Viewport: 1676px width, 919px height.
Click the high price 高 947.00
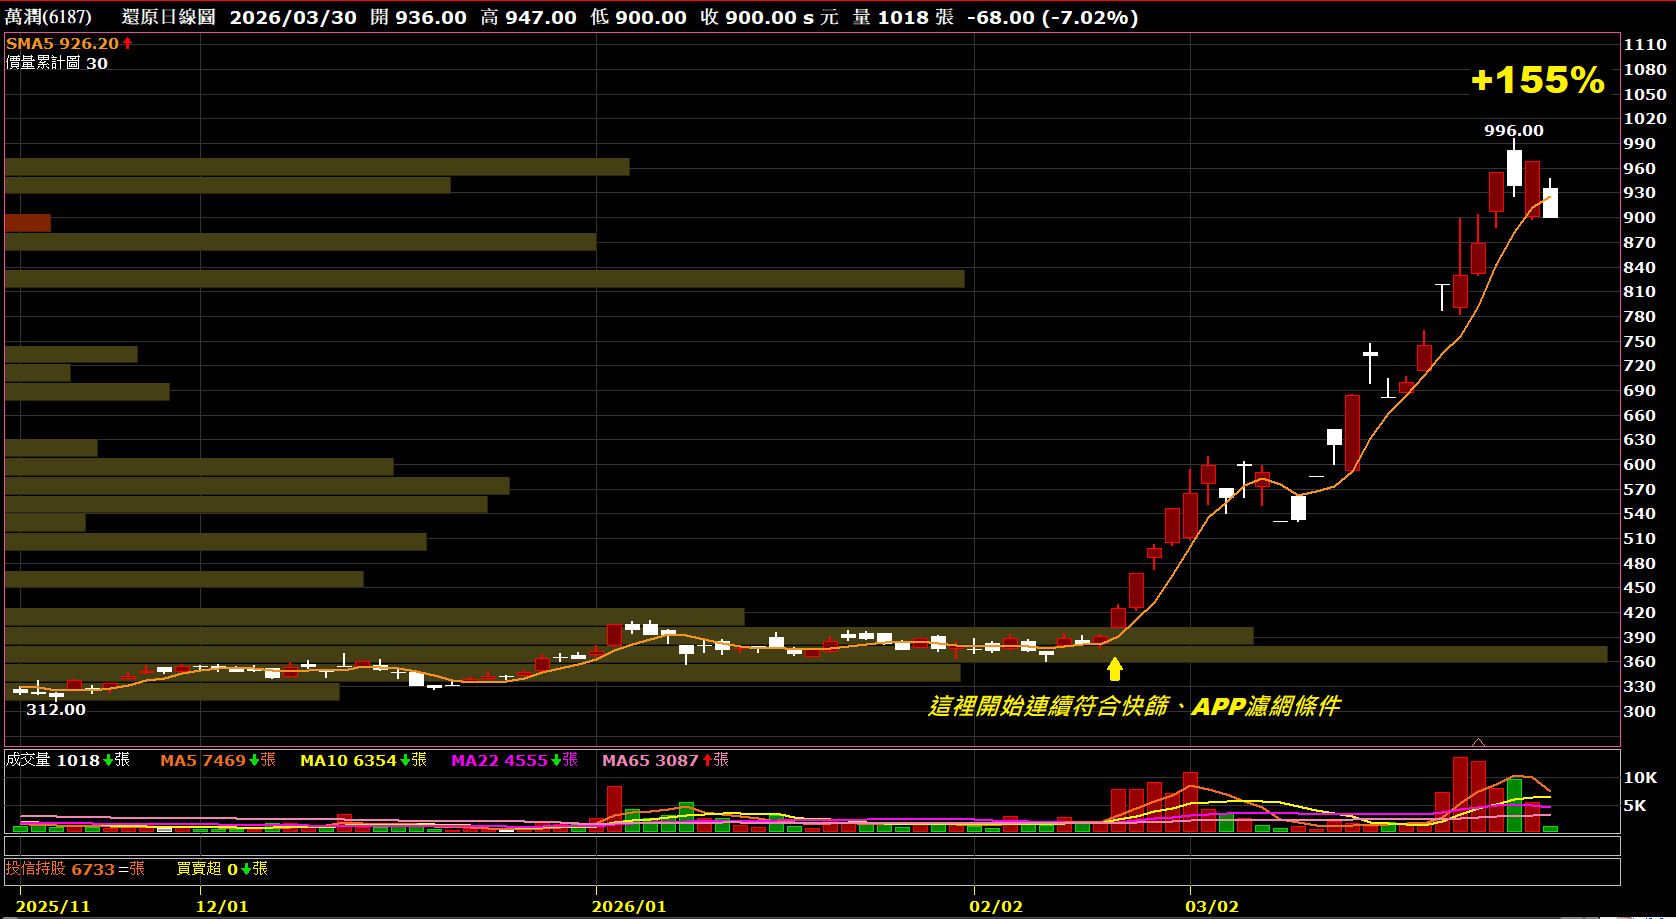(528, 17)
